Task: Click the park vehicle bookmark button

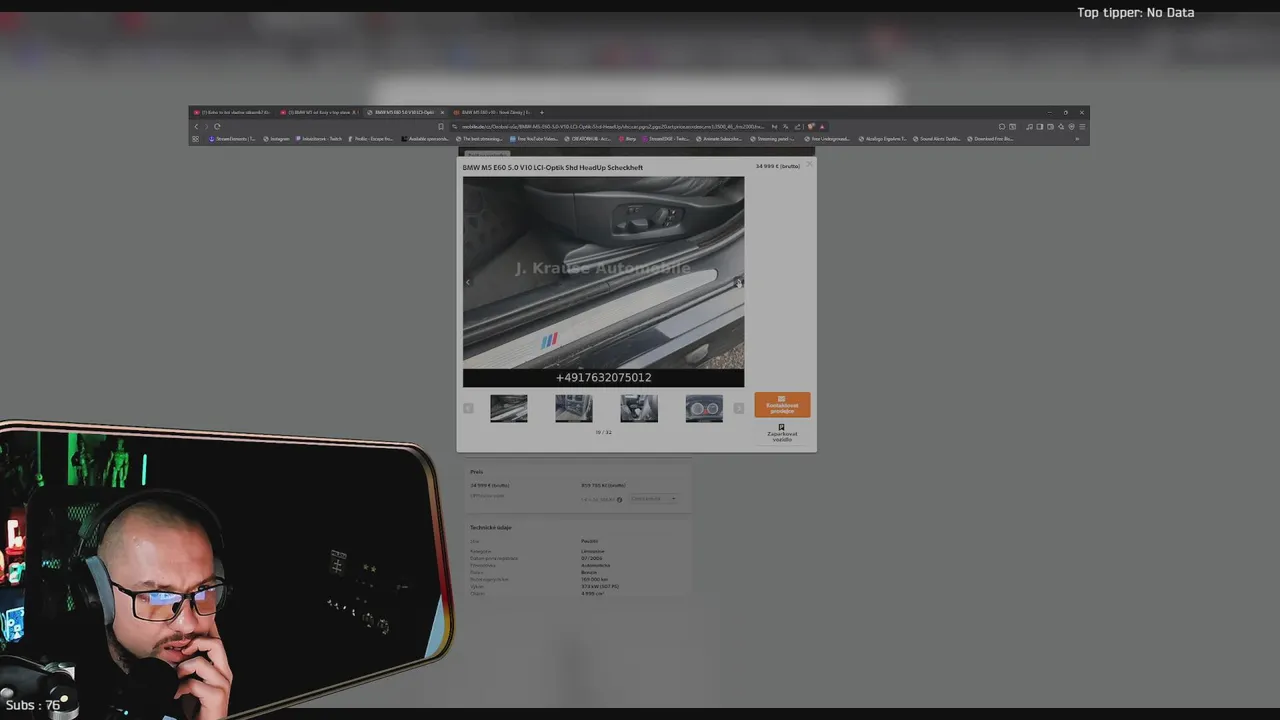Action: click(x=782, y=432)
